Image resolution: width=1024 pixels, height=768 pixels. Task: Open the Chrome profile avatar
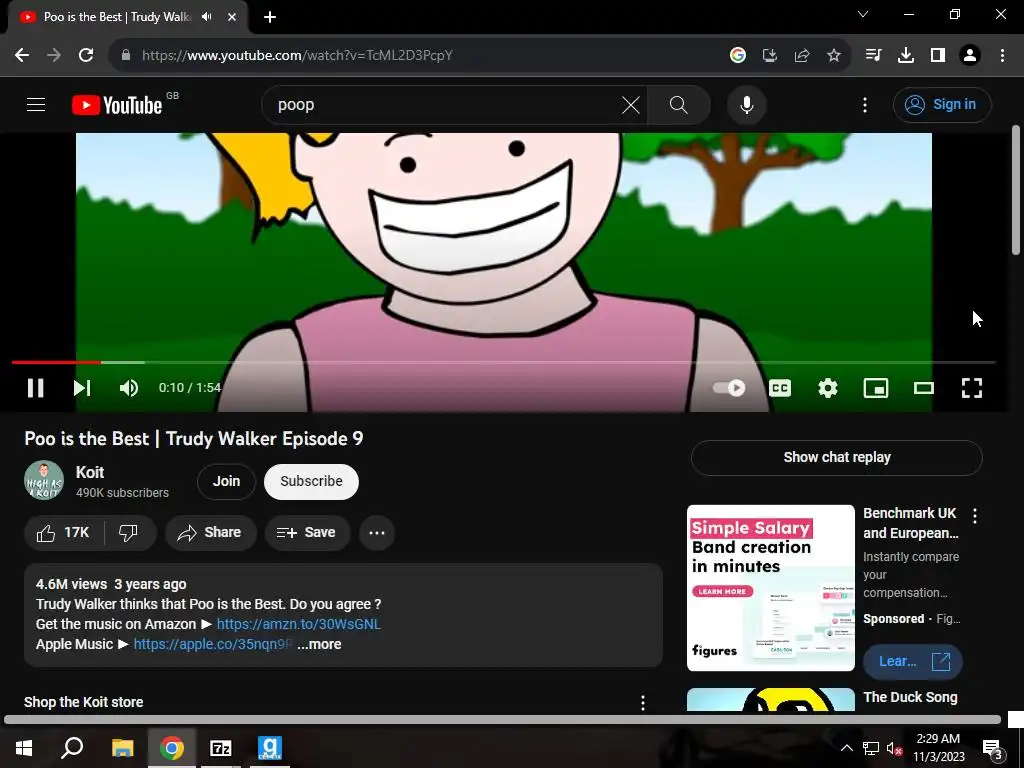[970, 56]
